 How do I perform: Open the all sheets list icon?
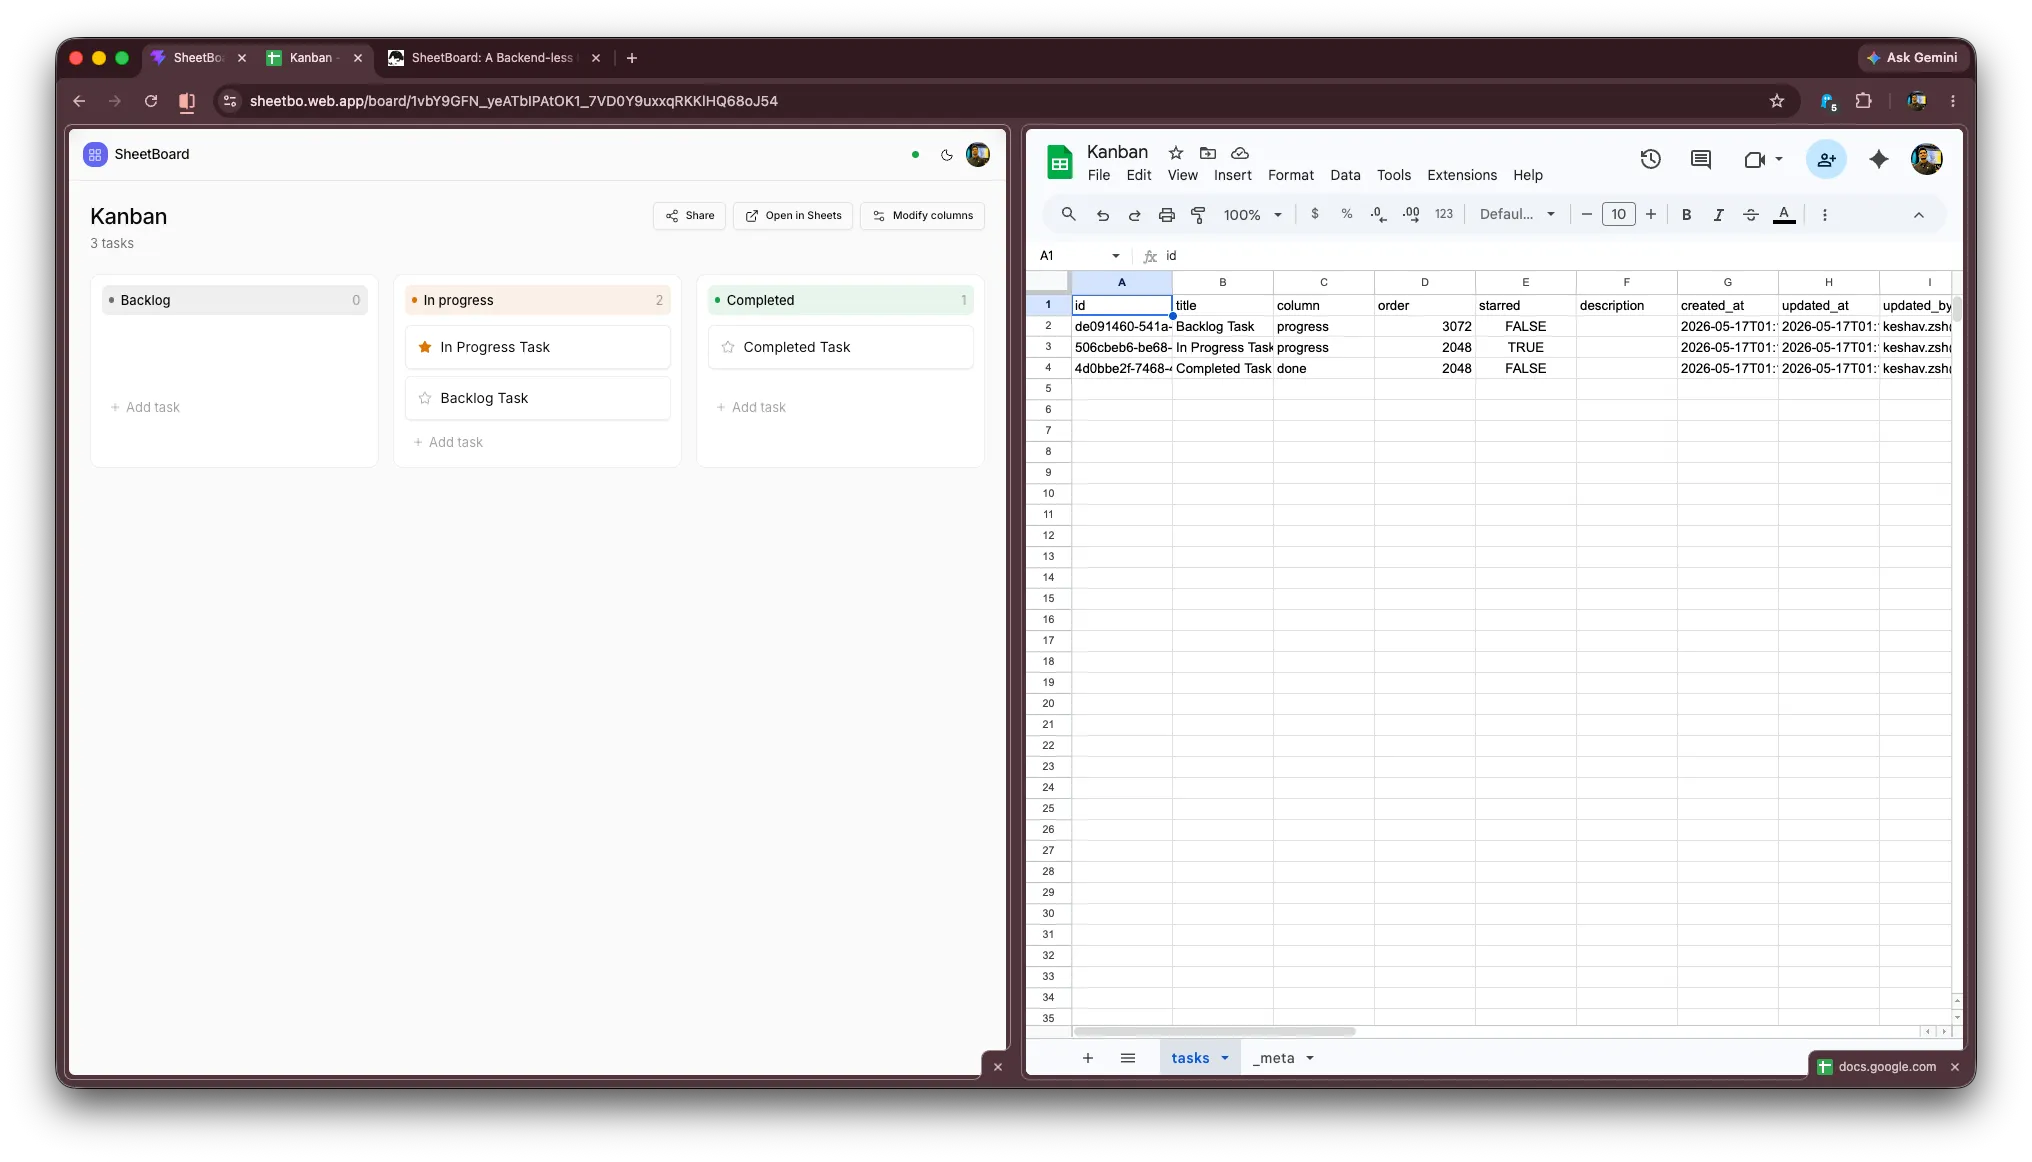point(1128,1058)
